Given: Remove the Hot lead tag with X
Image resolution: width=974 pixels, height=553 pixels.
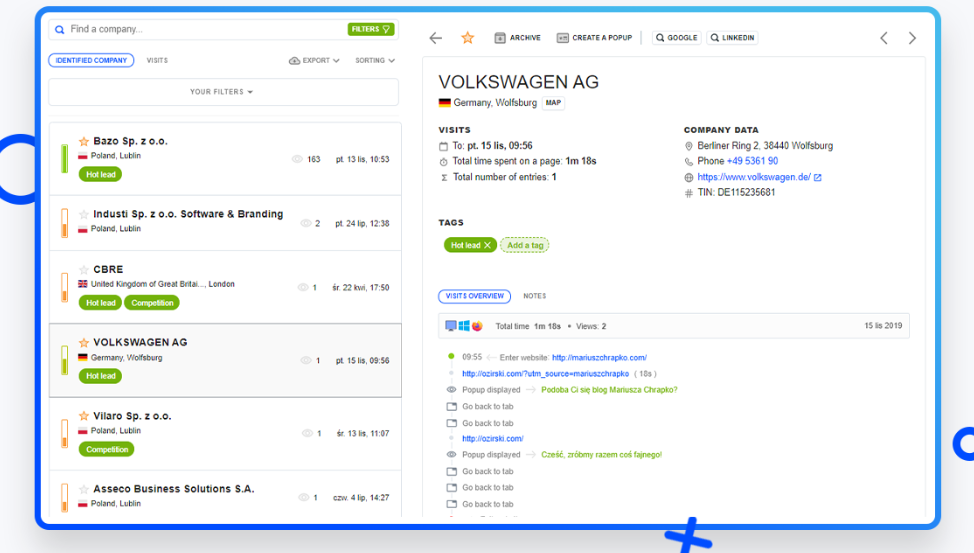Looking at the screenshot, I should pos(487,245).
